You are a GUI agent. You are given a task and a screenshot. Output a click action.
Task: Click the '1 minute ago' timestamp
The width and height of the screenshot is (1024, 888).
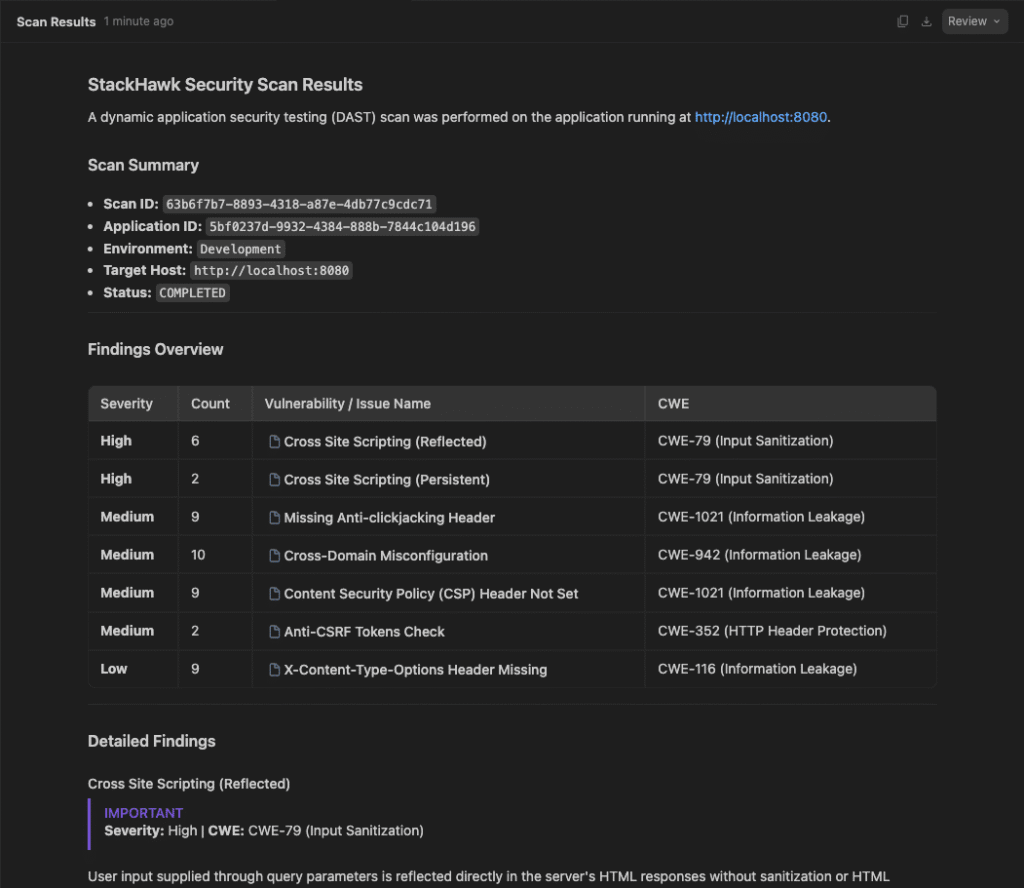[x=138, y=22]
